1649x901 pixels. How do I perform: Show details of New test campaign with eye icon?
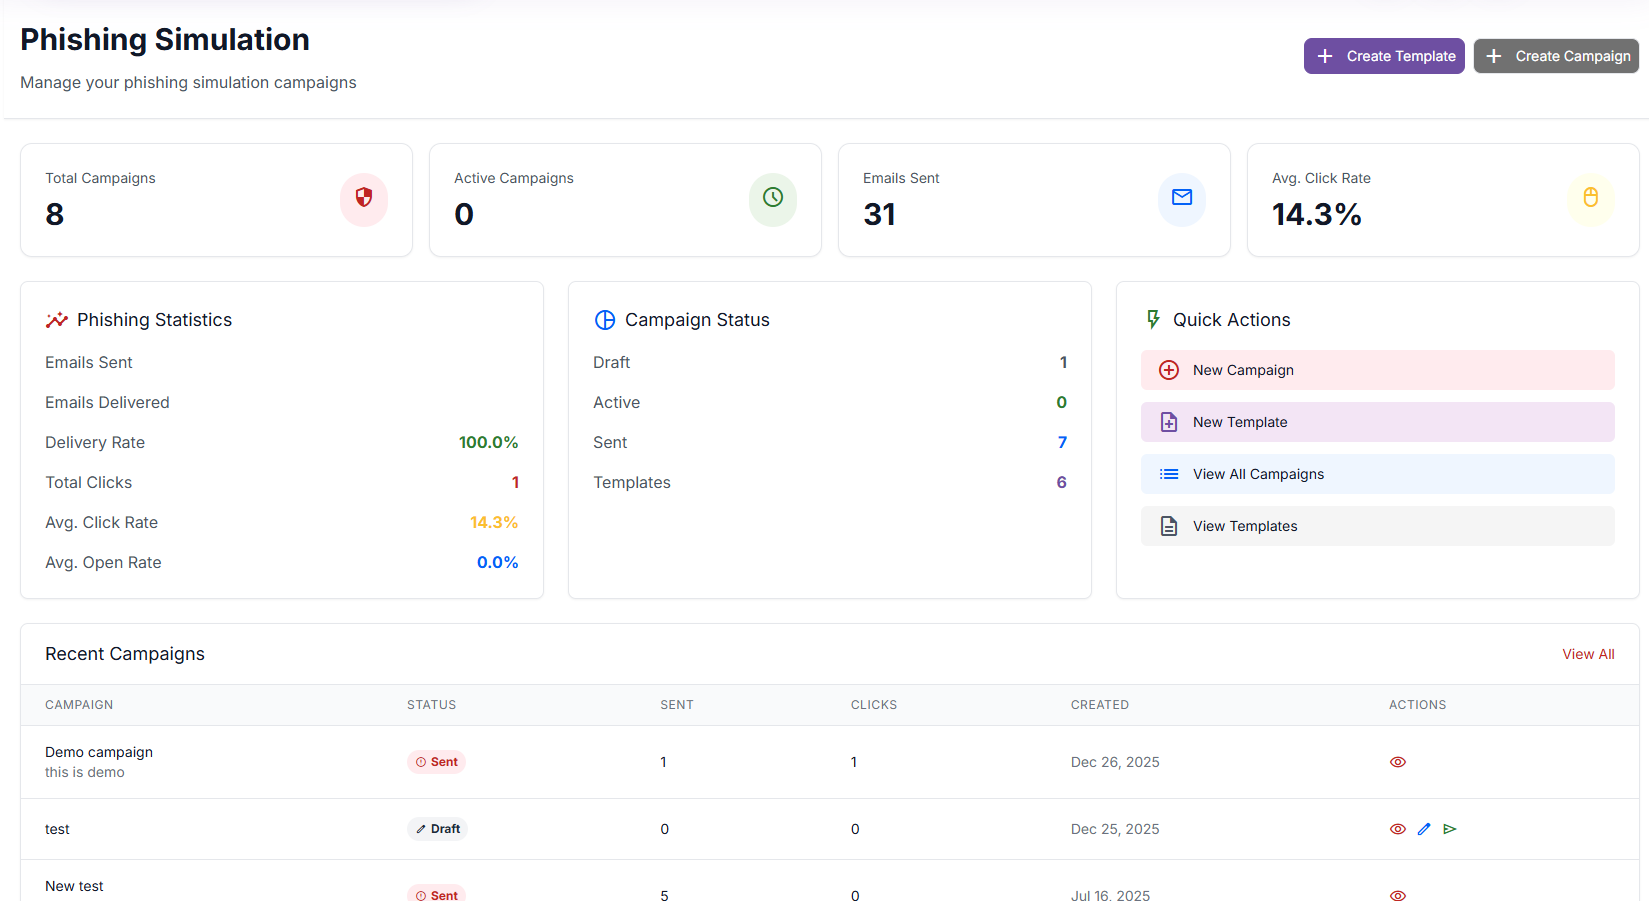tap(1397, 895)
